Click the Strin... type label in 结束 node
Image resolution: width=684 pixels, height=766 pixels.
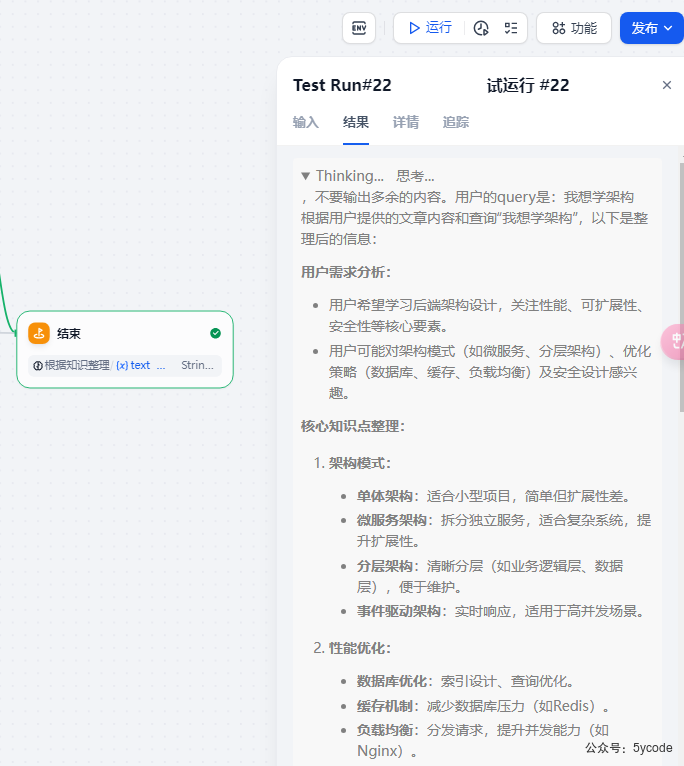pyautogui.click(x=197, y=365)
